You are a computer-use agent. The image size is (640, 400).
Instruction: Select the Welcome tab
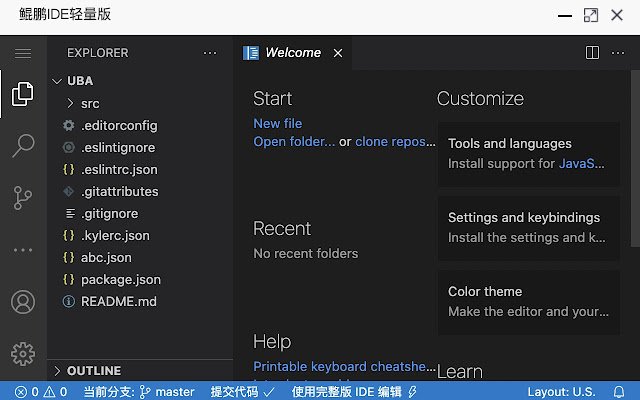point(293,53)
